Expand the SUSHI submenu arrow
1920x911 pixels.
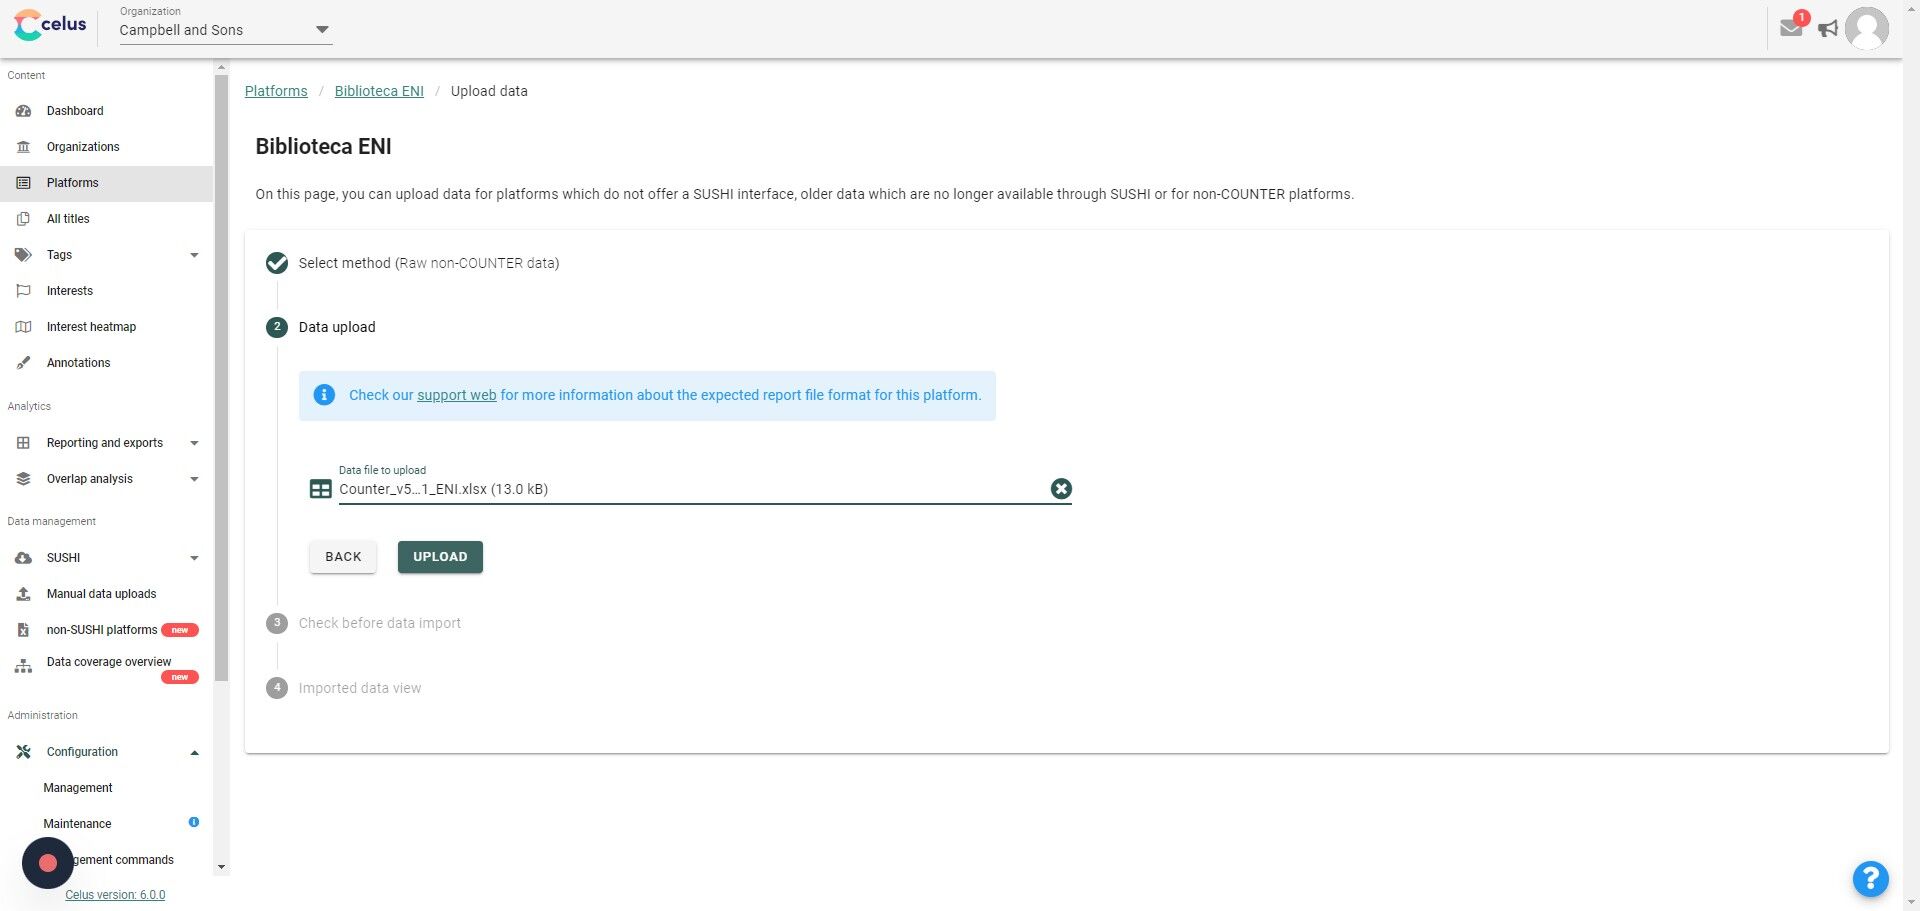(x=194, y=558)
